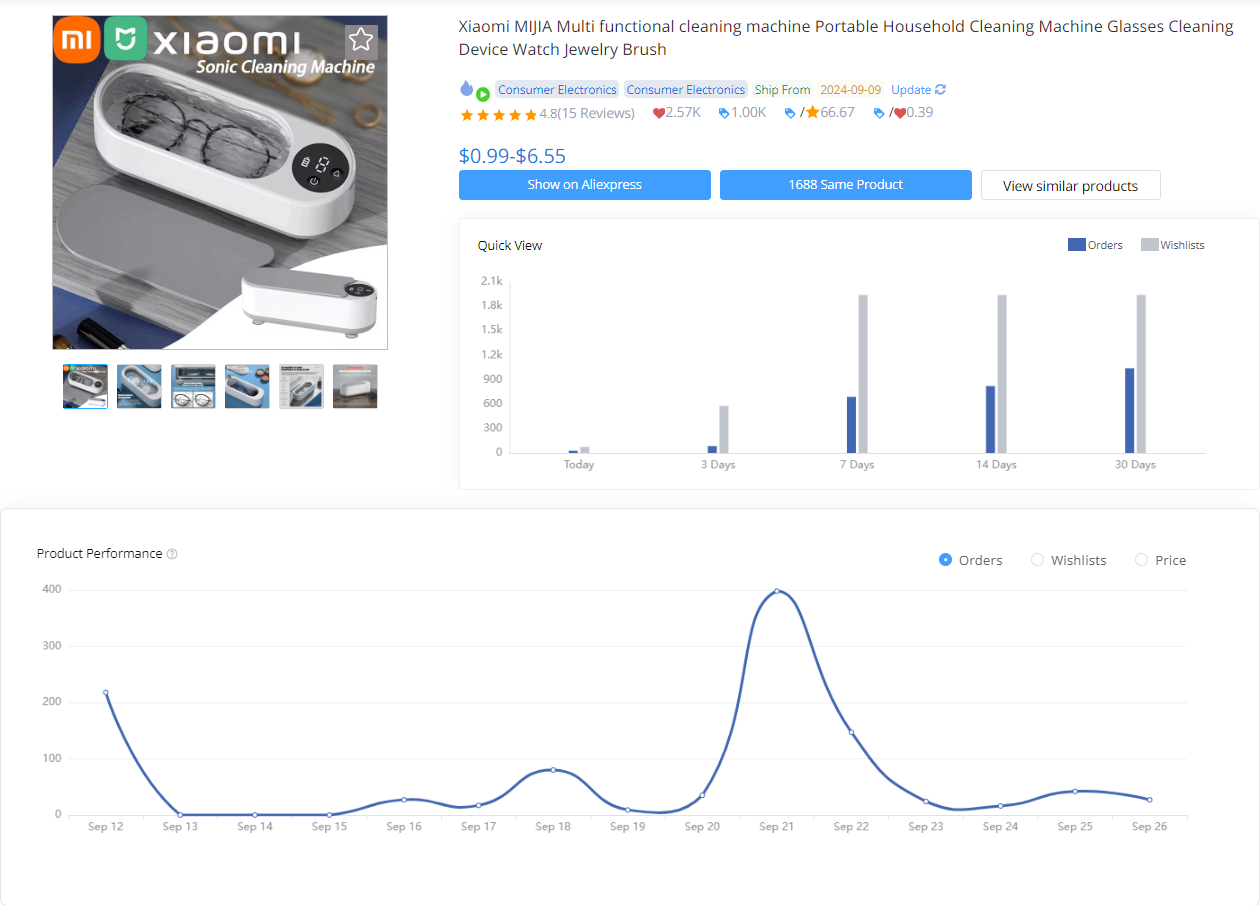
Task: Select the Wishlists radio button
Action: coord(1037,560)
